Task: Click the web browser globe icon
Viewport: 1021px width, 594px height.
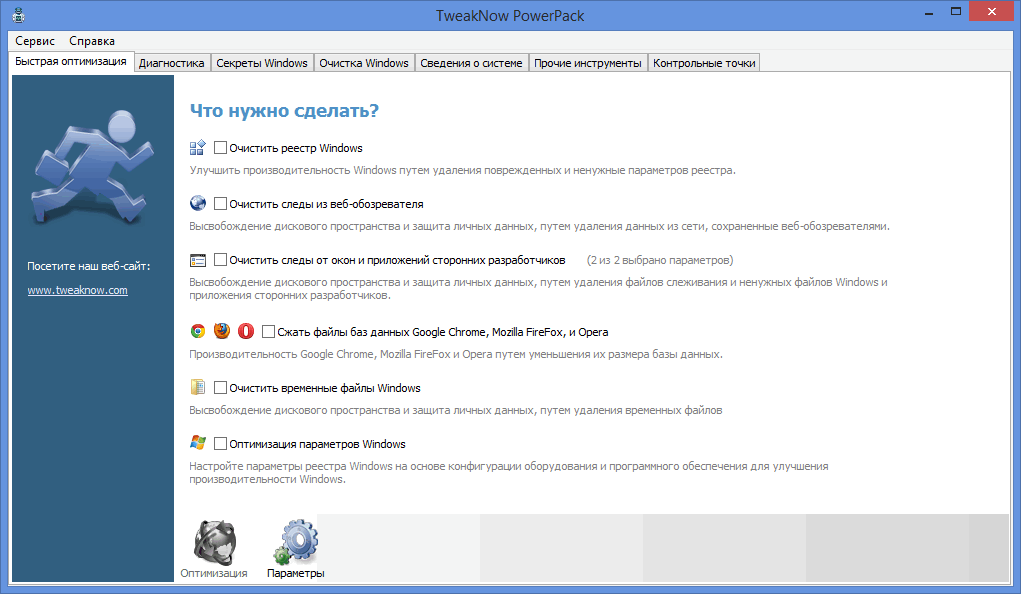Action: (198, 203)
